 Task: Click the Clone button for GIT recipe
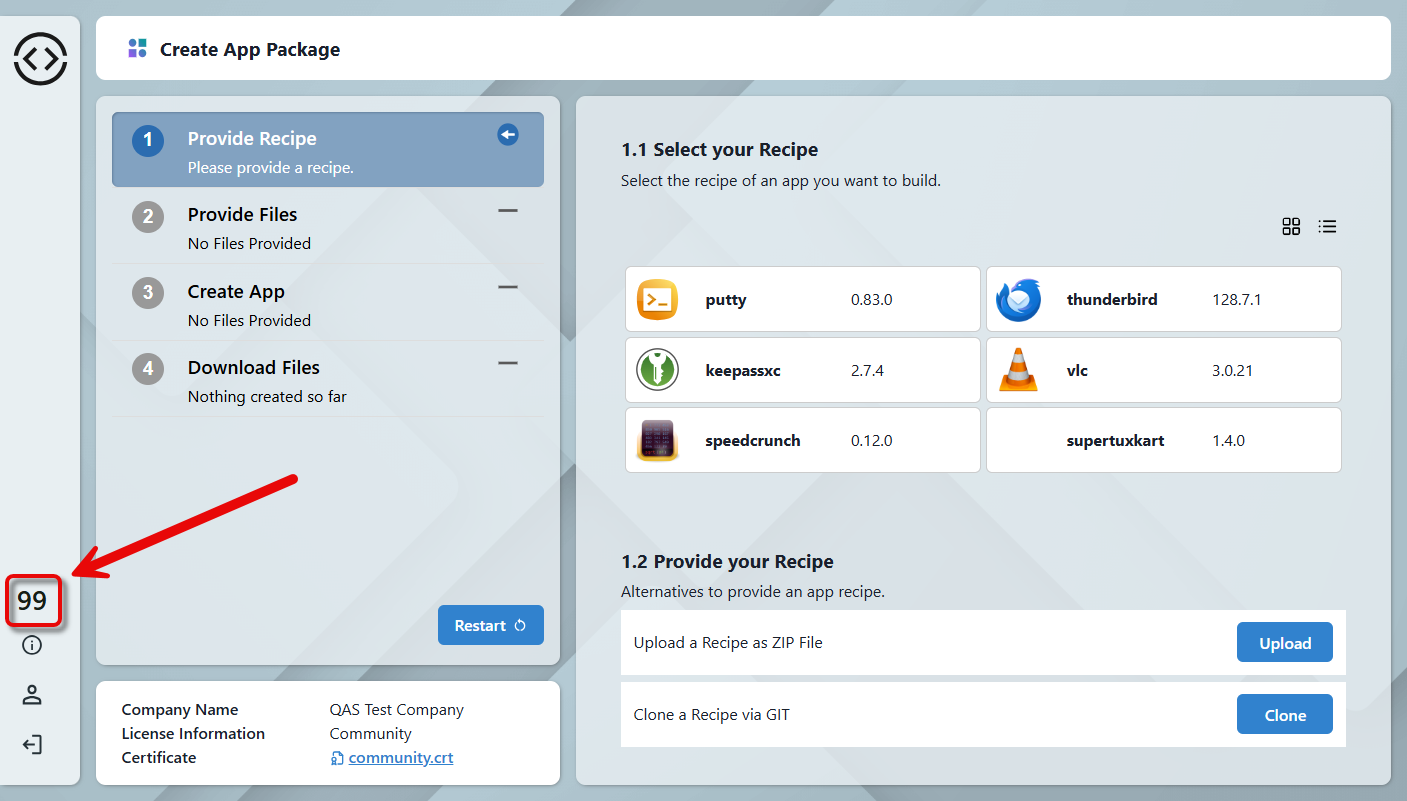1284,715
